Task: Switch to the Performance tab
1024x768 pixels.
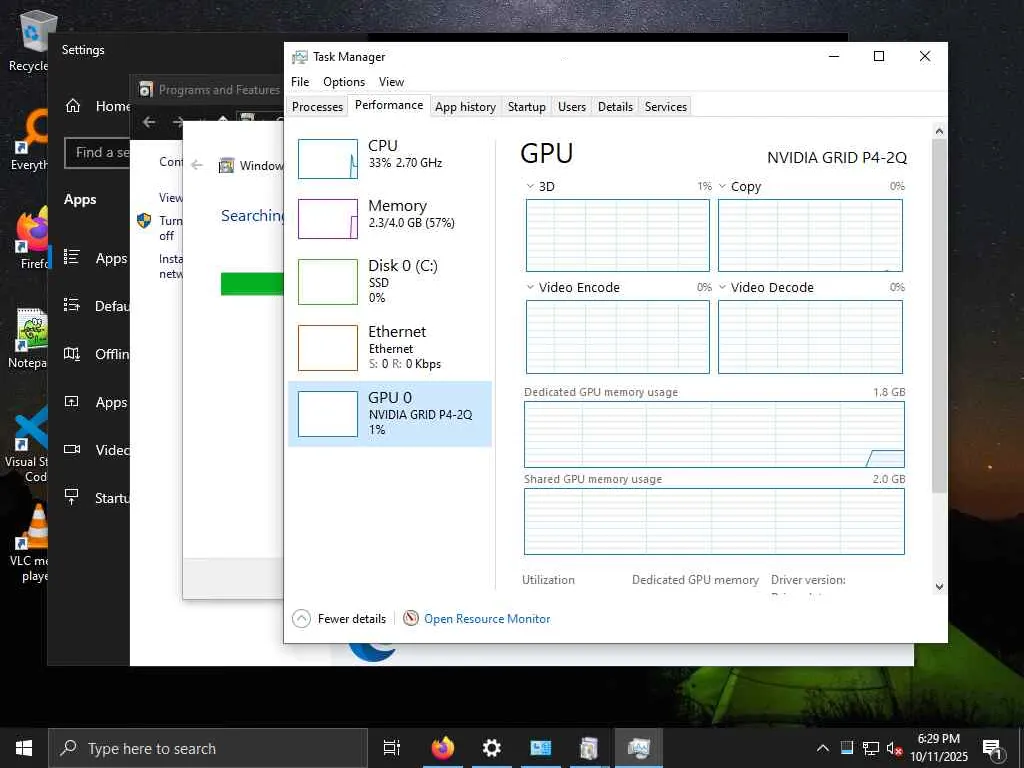Action: tap(389, 105)
